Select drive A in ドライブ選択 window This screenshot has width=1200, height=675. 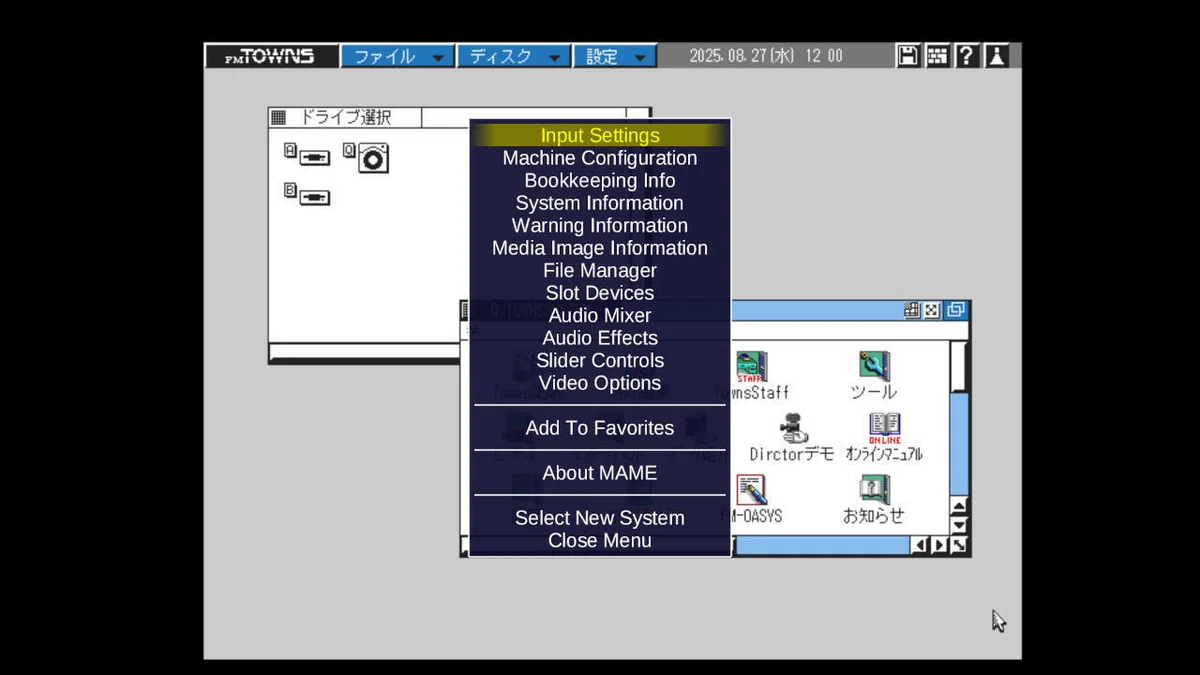(x=308, y=155)
